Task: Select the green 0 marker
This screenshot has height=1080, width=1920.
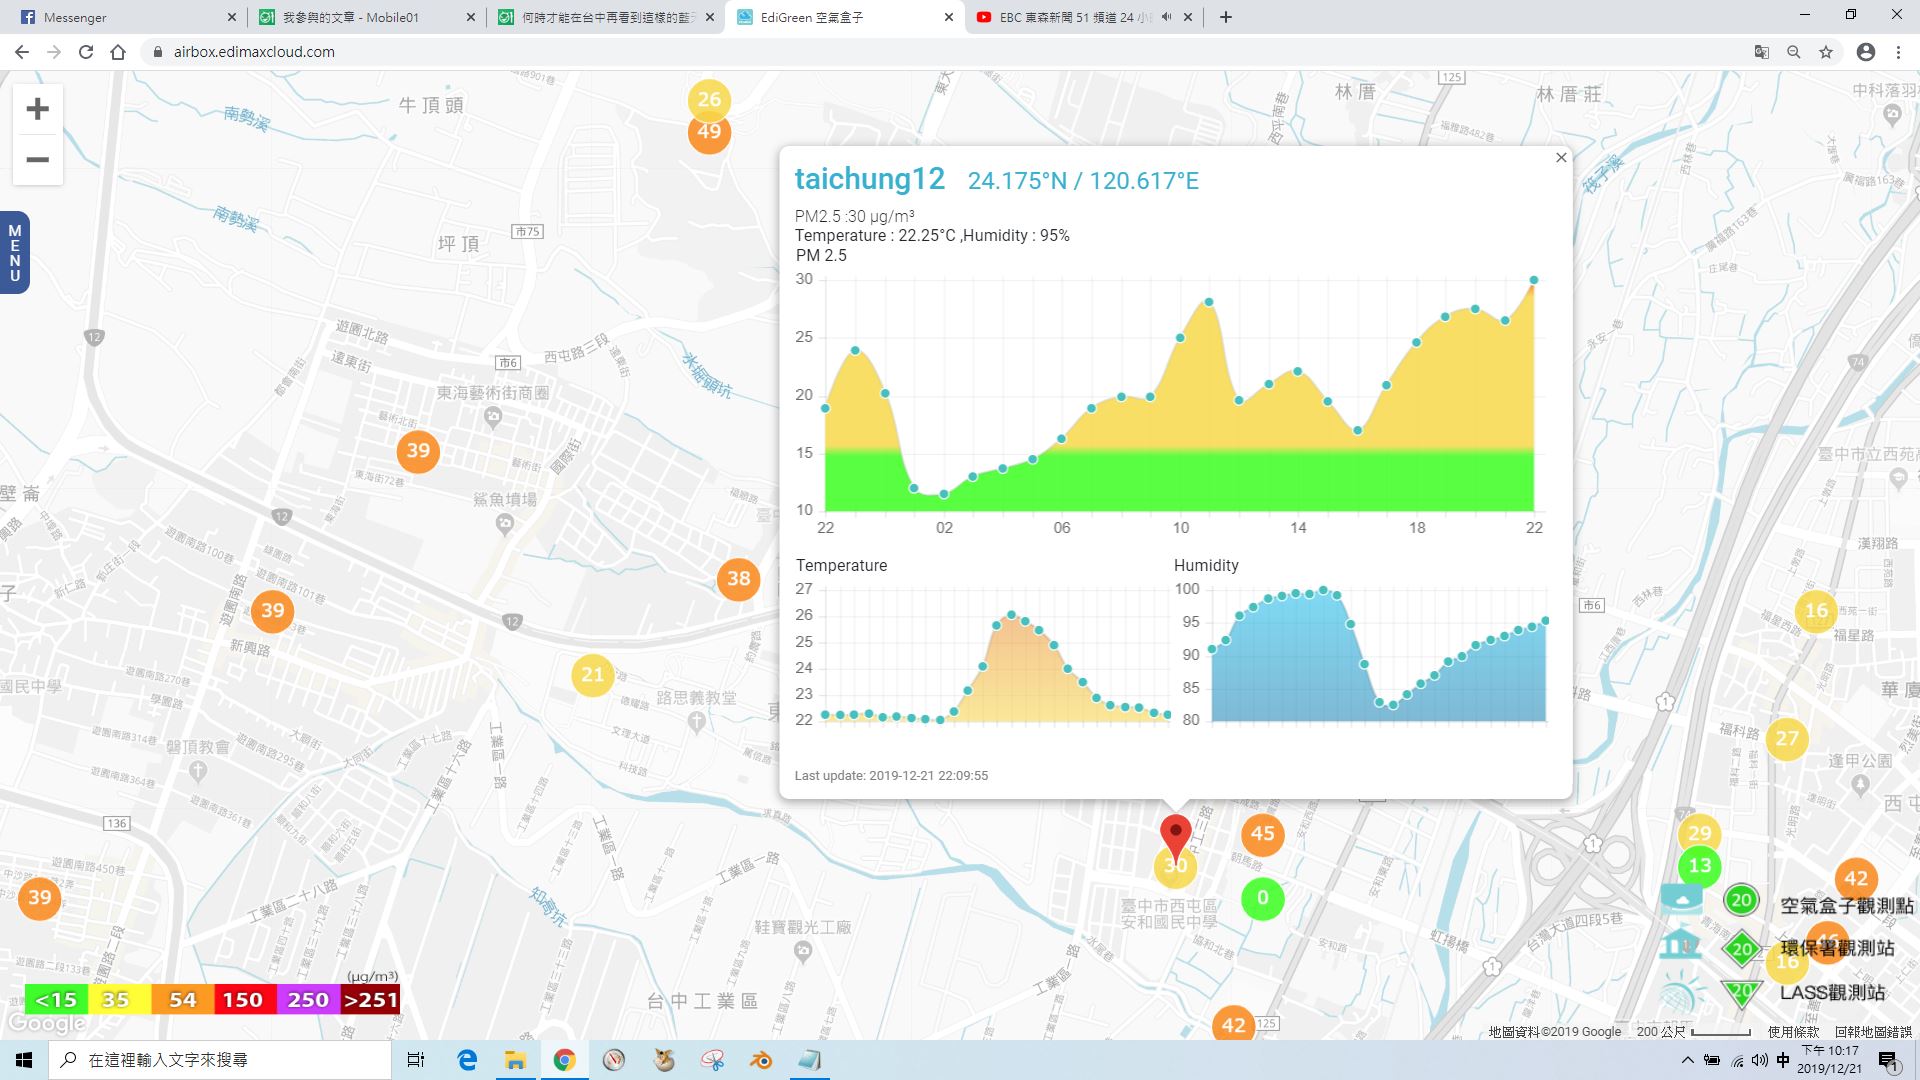Action: pyautogui.click(x=1262, y=898)
